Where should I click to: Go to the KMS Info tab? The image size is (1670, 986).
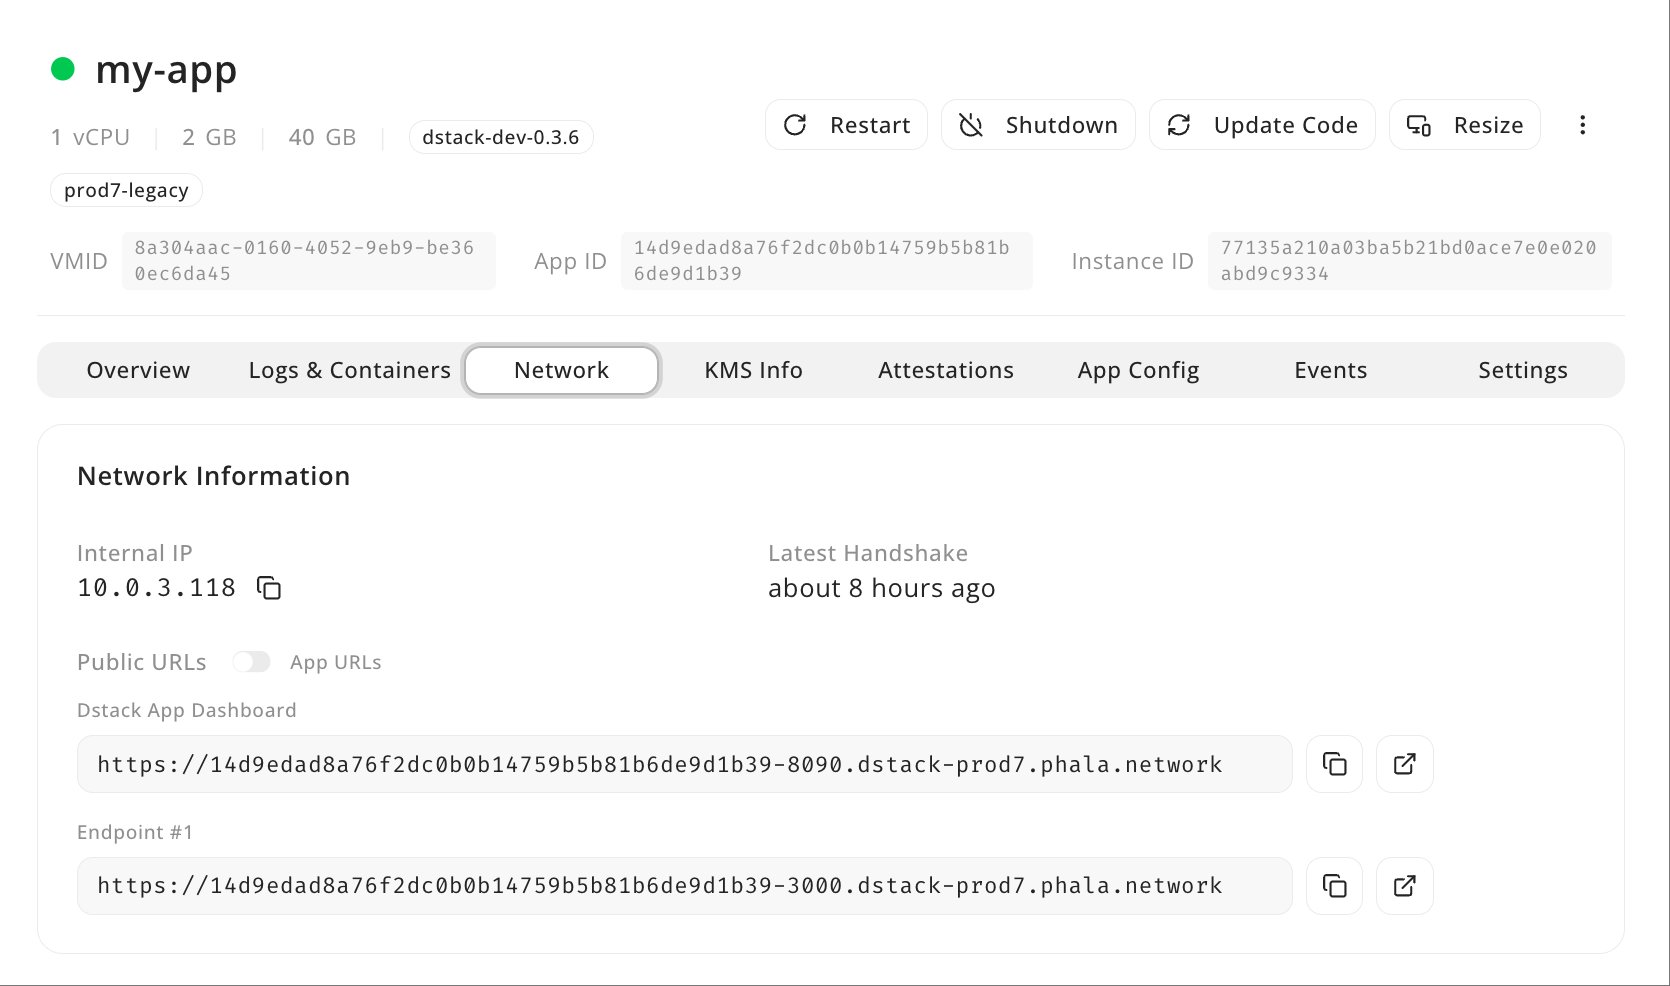tap(753, 370)
